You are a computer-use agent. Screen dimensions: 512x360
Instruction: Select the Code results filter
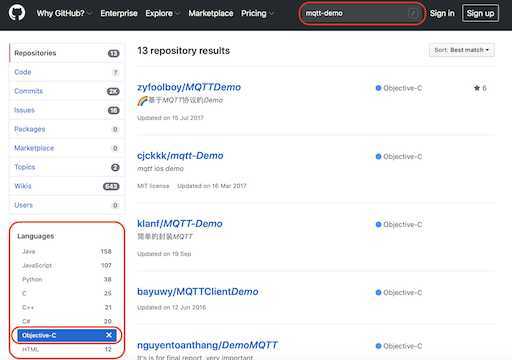click(x=67, y=72)
